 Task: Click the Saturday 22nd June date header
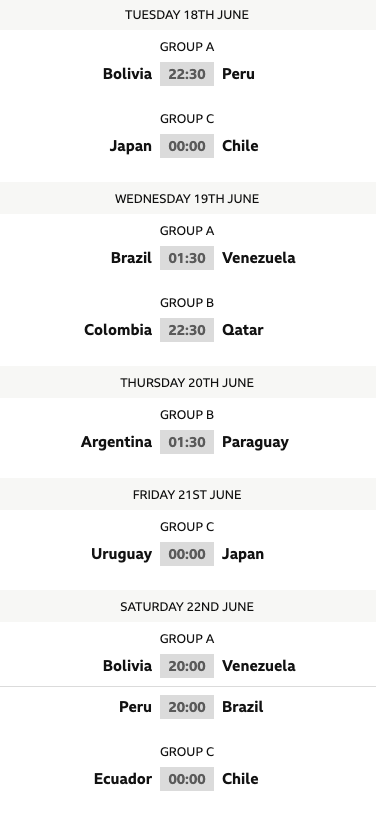pos(187,607)
